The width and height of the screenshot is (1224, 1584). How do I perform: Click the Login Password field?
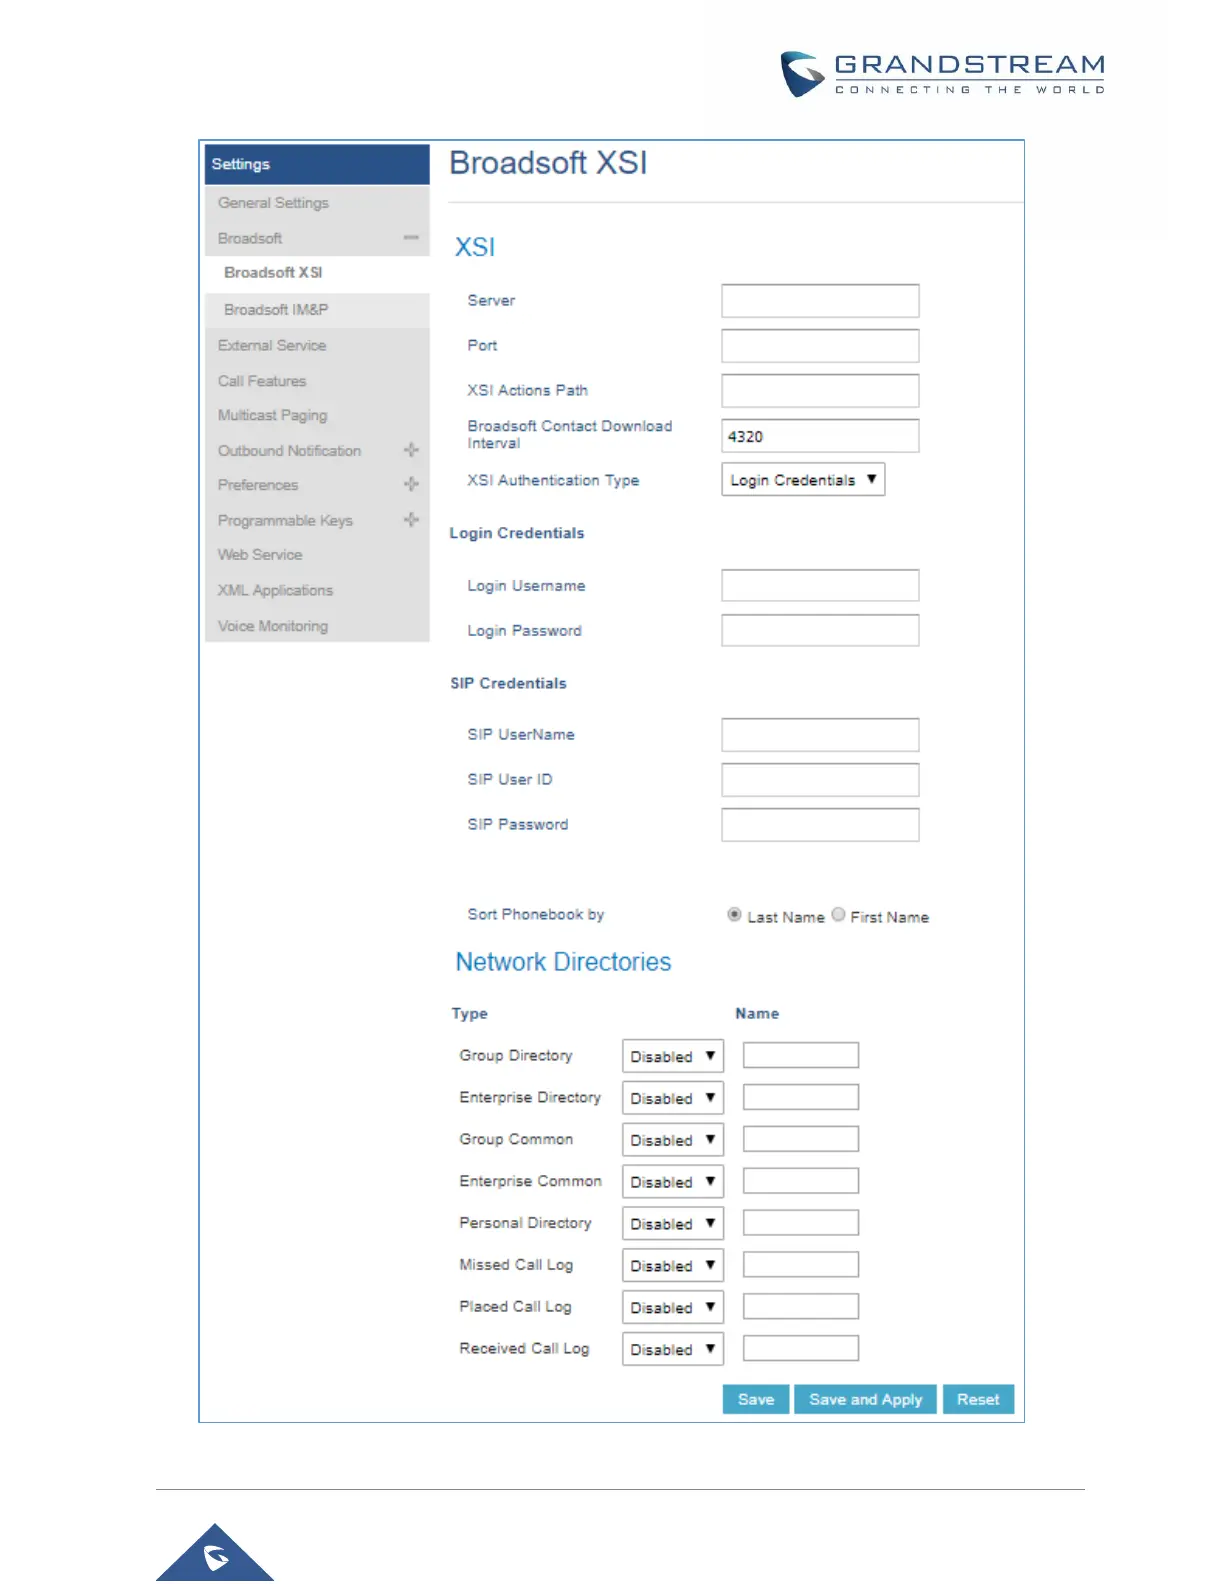[820, 631]
